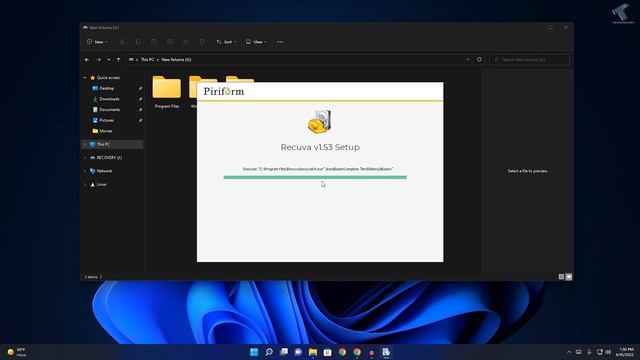
Task: Click the Copy icon in Explorer toolbar
Action: tap(138, 42)
